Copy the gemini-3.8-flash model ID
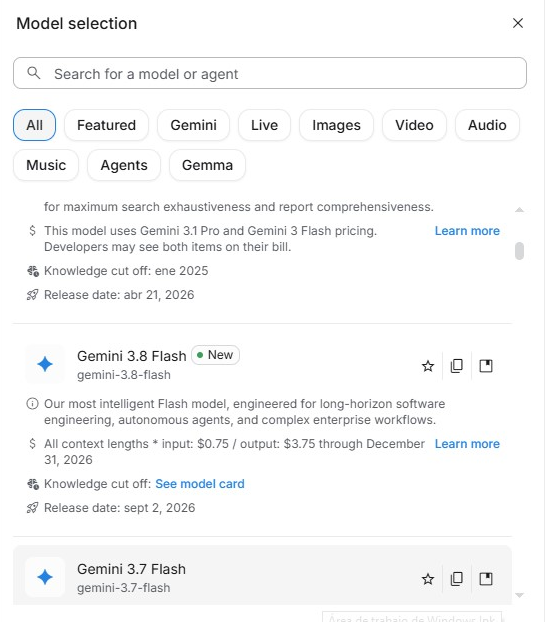The width and height of the screenshot is (545, 622). click(x=457, y=366)
